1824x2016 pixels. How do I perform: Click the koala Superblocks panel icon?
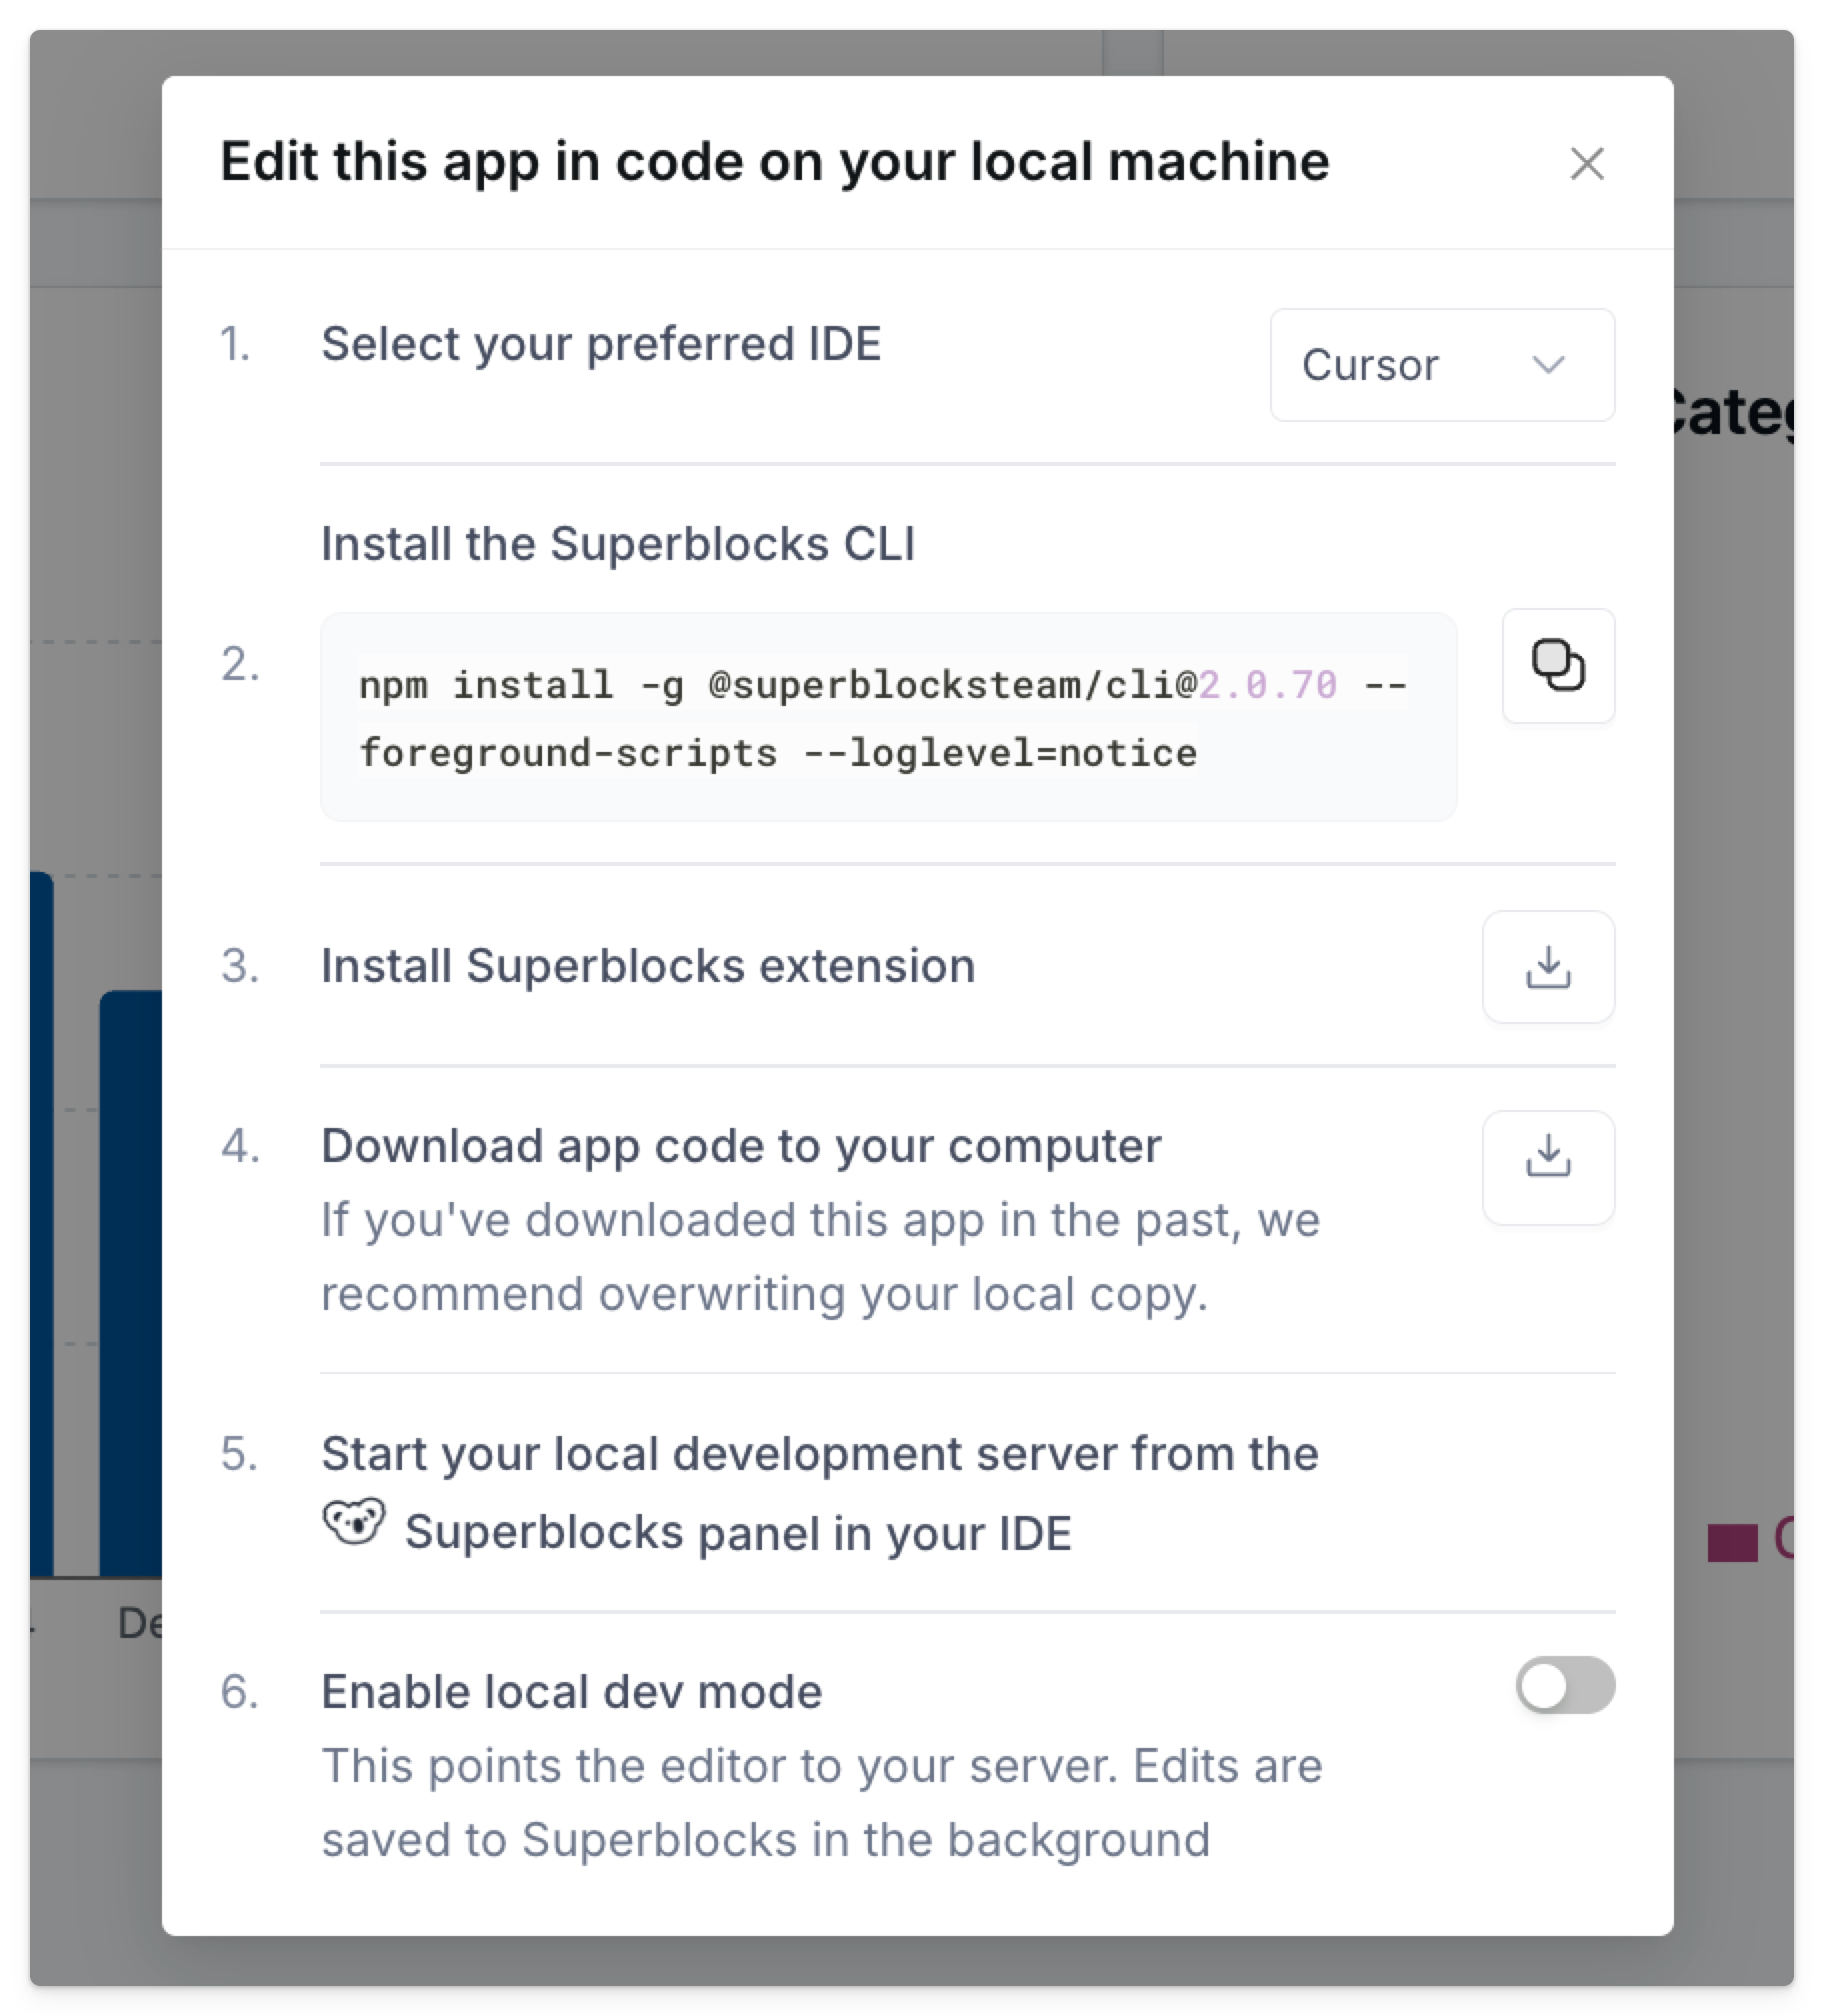354,1523
